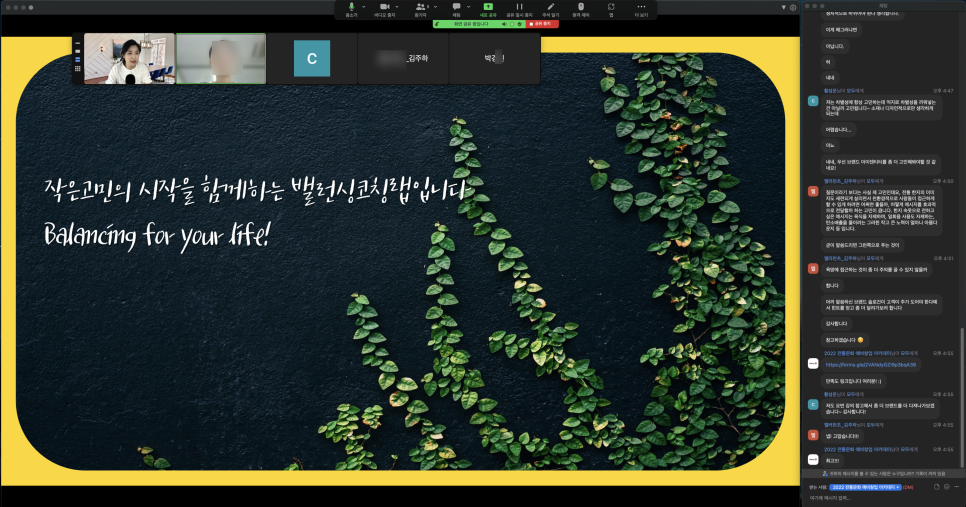Click the chat window title '채팅'
The height and width of the screenshot is (507, 966).
[883, 6]
